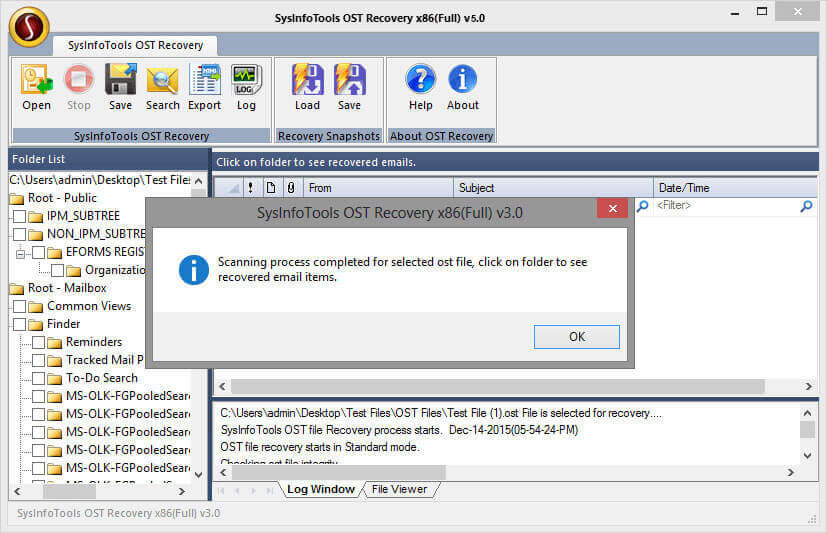Click the Date/Time filter field
The height and width of the screenshot is (533, 827).
tap(725, 206)
